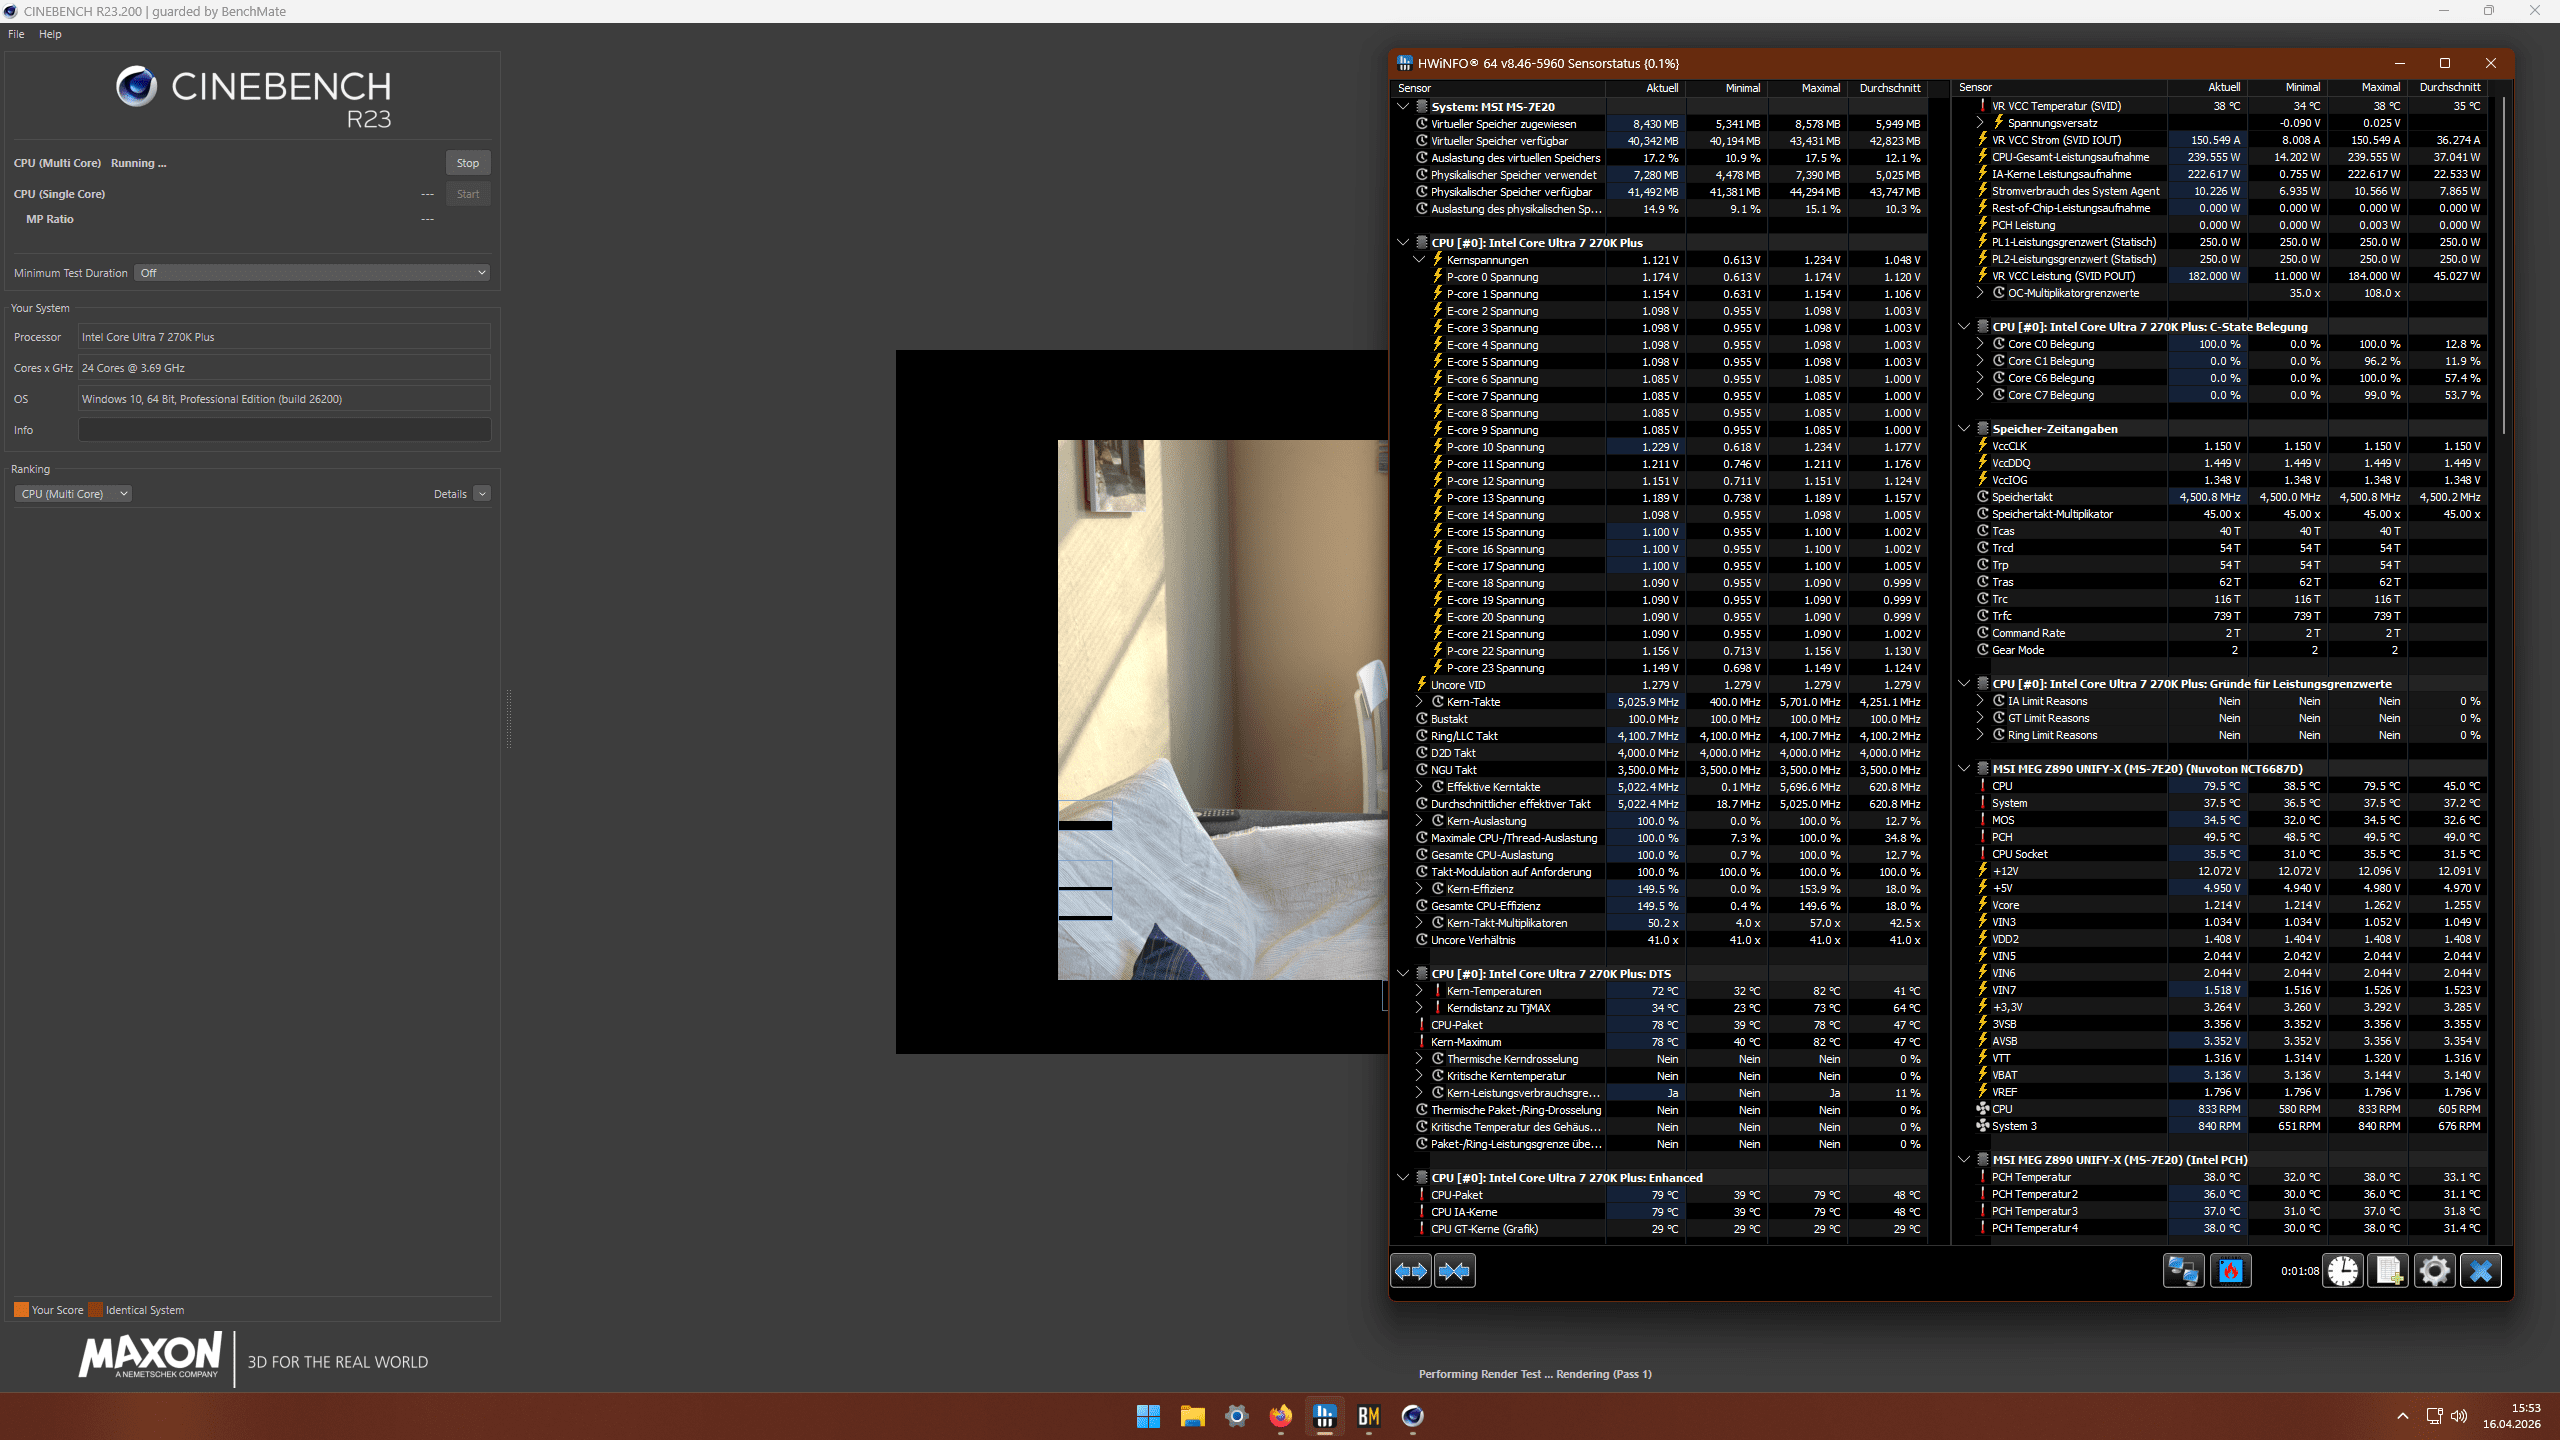Open HWiNFO remote network sensors icon
The width and height of the screenshot is (2560, 1440).
click(x=2183, y=1271)
